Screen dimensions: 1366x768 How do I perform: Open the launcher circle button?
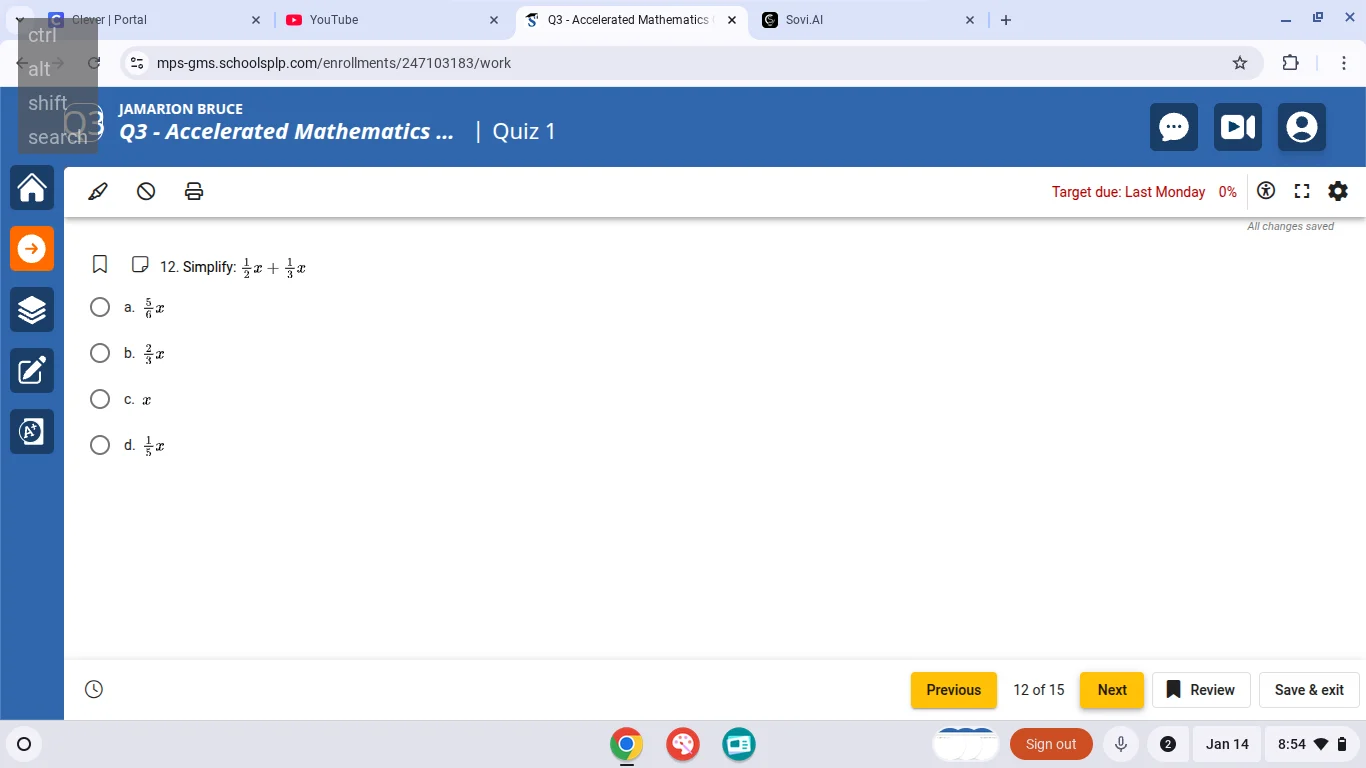click(25, 744)
